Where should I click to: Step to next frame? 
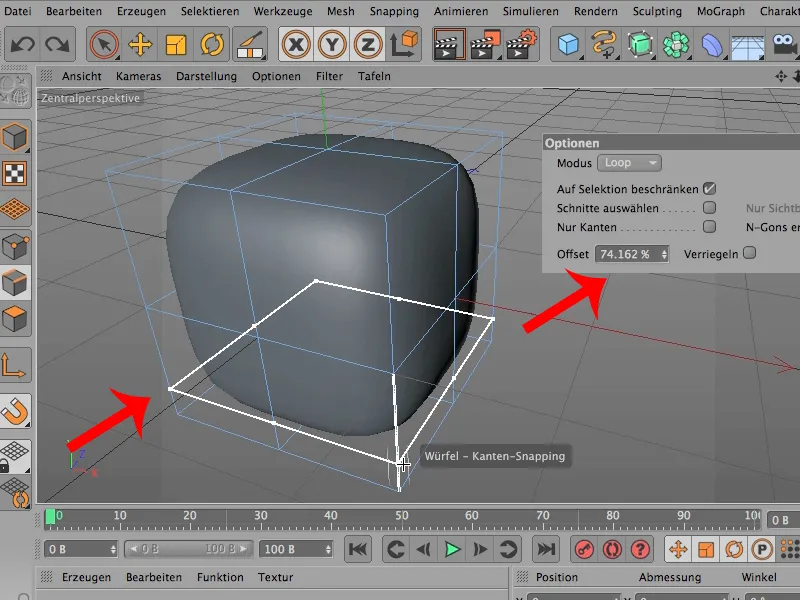click(x=480, y=549)
